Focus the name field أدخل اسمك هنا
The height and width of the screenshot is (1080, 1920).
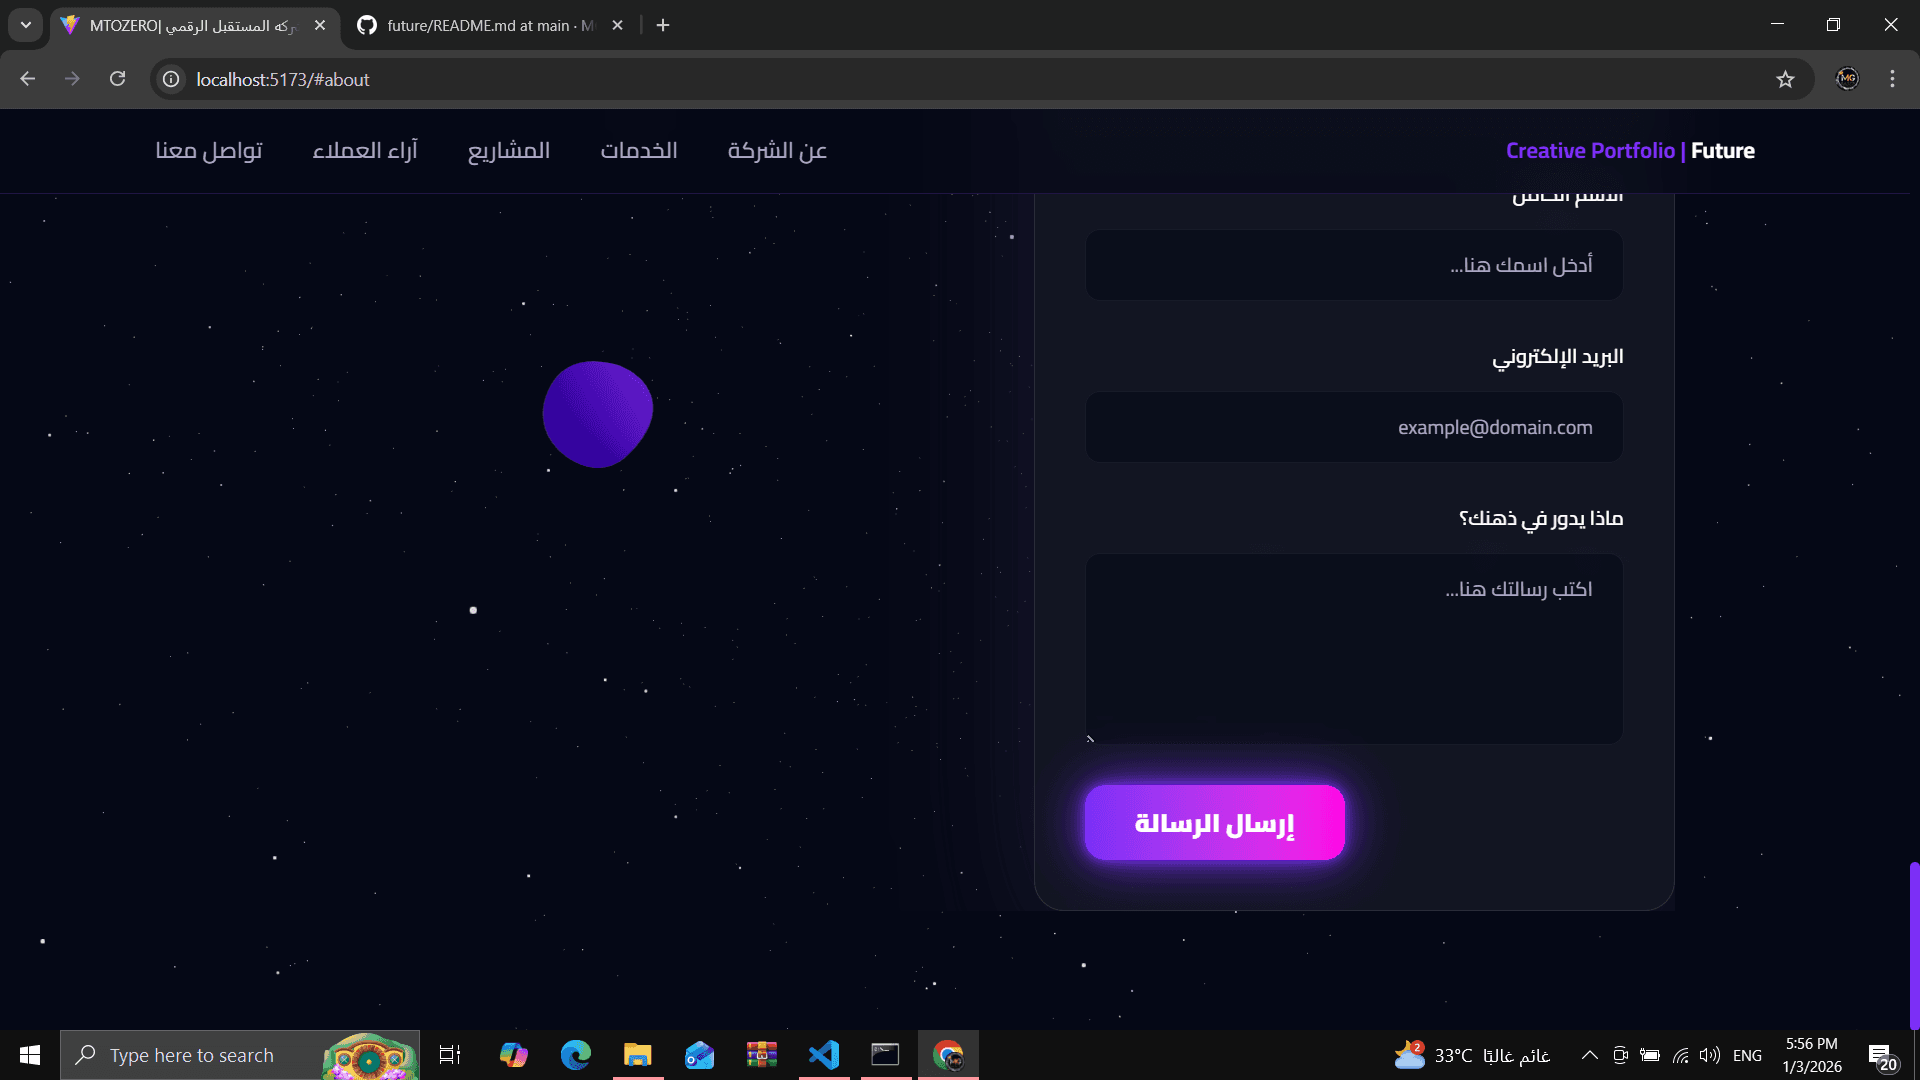(x=1354, y=265)
